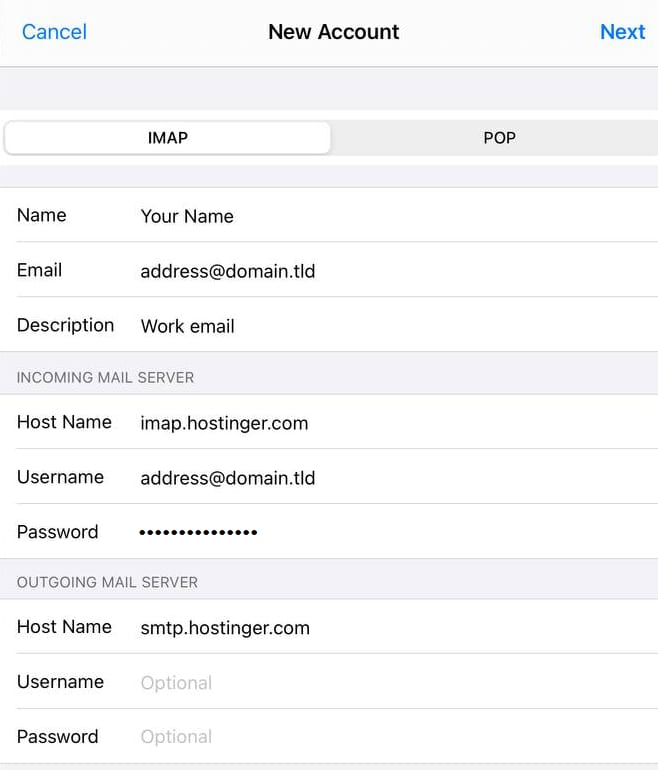Tap the 'Description' row label
The height and width of the screenshot is (770, 658).
pos(65,325)
